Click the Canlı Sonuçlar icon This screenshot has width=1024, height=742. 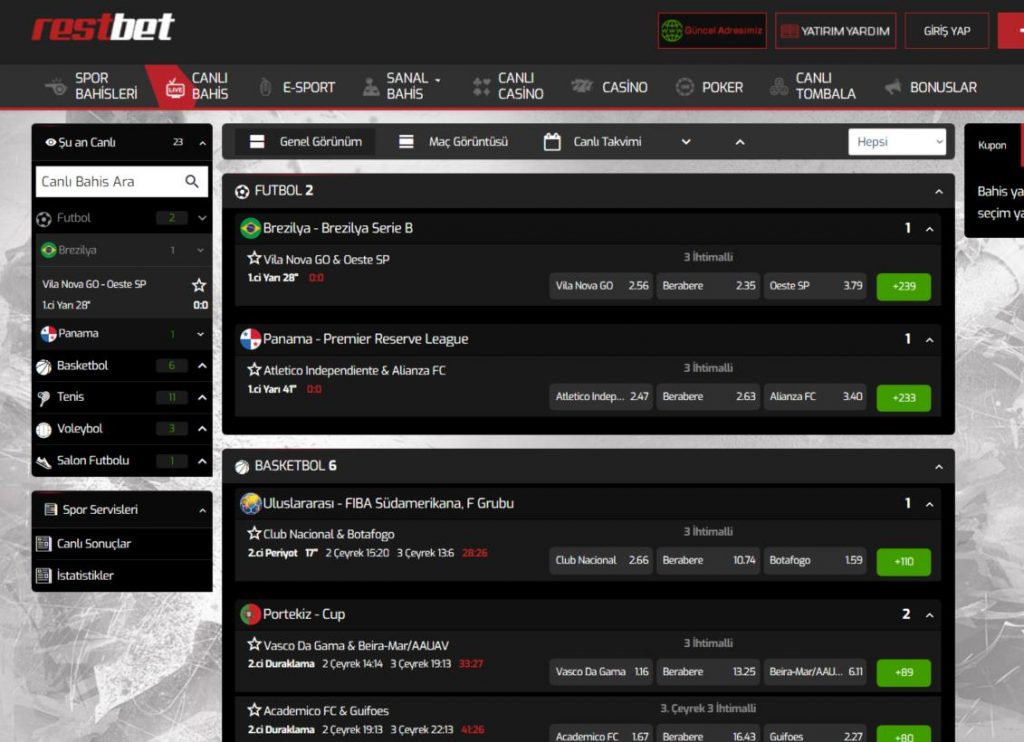click(44, 543)
